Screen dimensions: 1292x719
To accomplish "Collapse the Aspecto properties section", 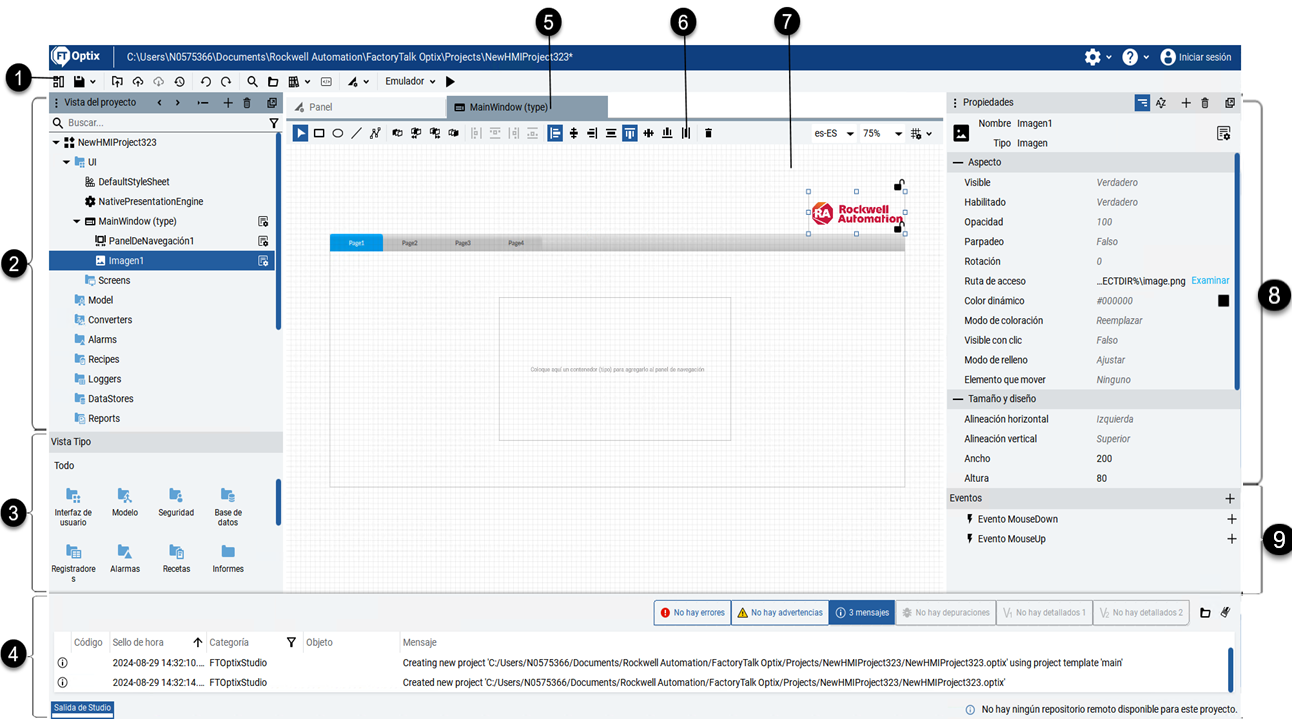I will point(958,162).
